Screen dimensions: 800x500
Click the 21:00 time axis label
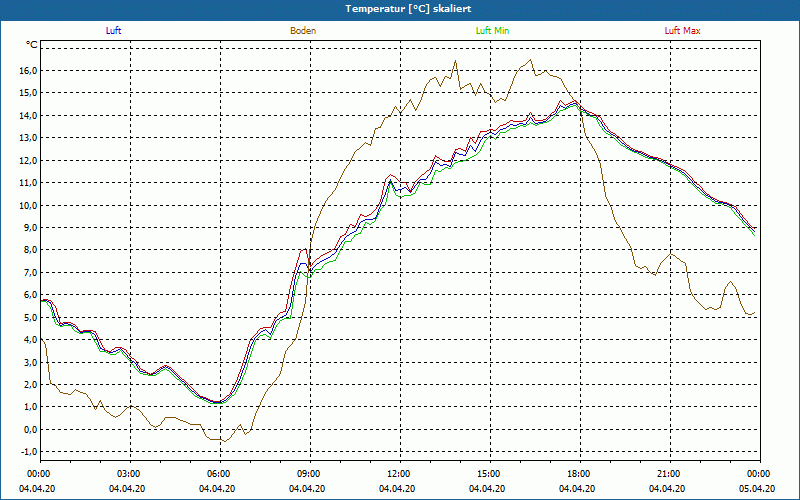coord(669,474)
